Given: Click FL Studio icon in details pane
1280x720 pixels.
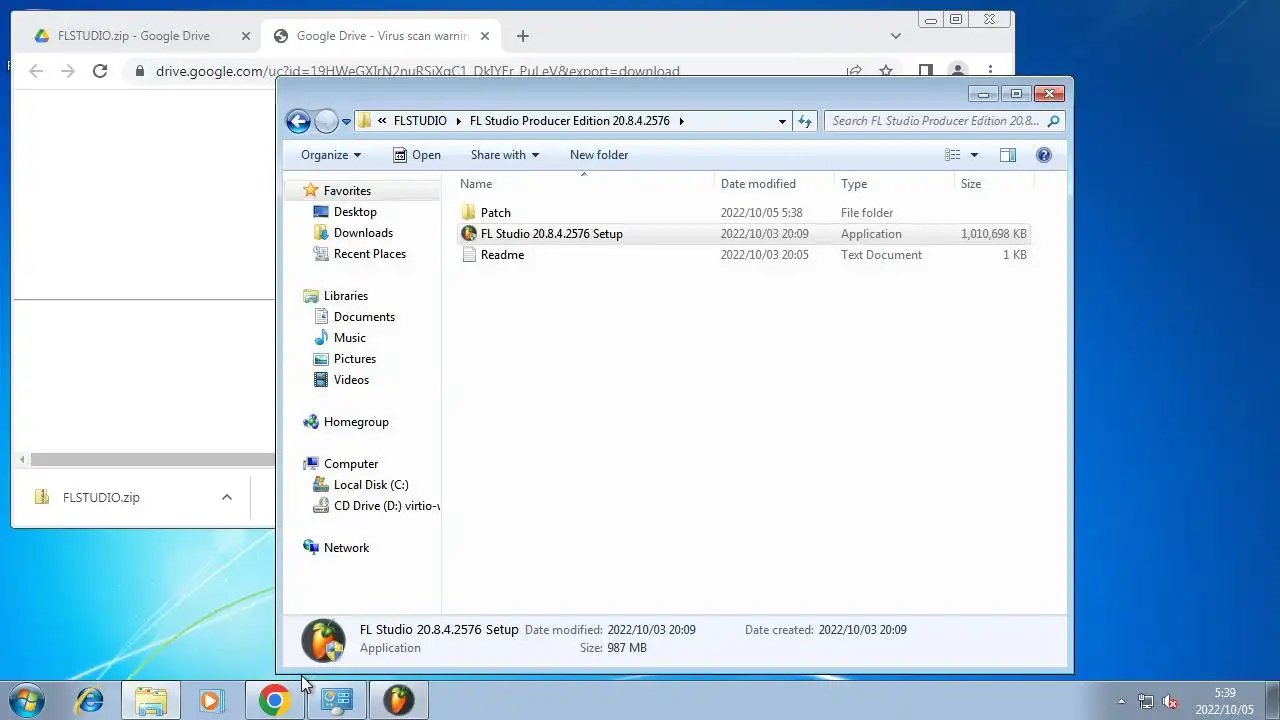Looking at the screenshot, I should 323,640.
